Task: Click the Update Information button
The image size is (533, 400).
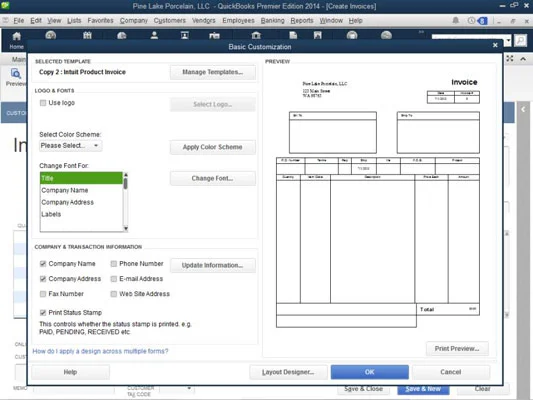Action: tap(212, 265)
